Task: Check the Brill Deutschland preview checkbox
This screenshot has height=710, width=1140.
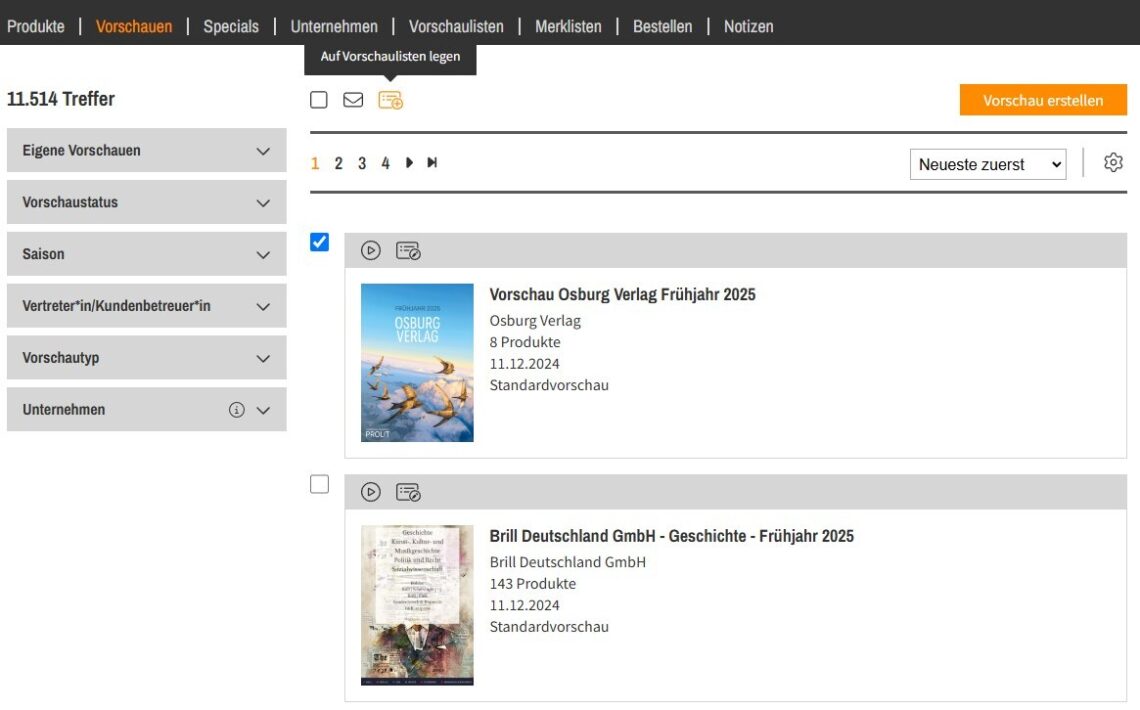Action: click(320, 484)
